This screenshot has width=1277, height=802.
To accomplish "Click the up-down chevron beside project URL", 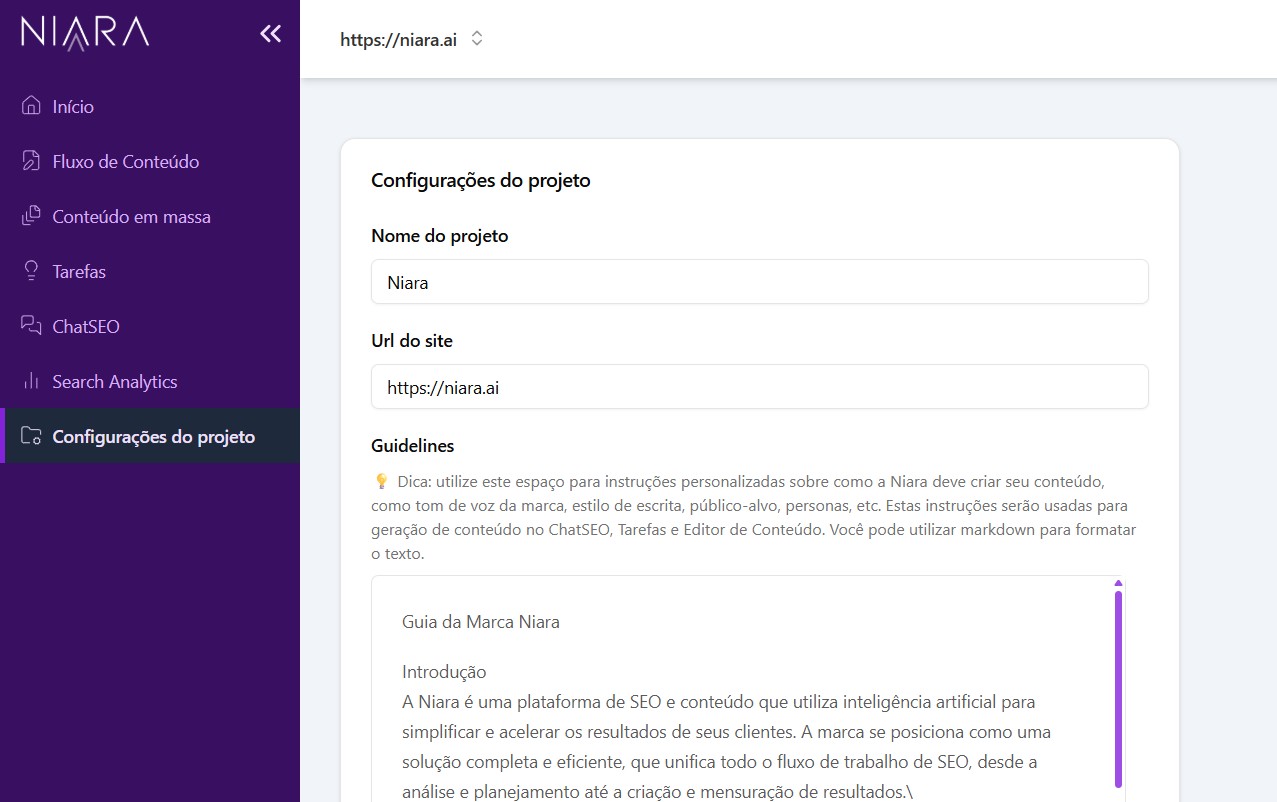I will click(477, 39).
